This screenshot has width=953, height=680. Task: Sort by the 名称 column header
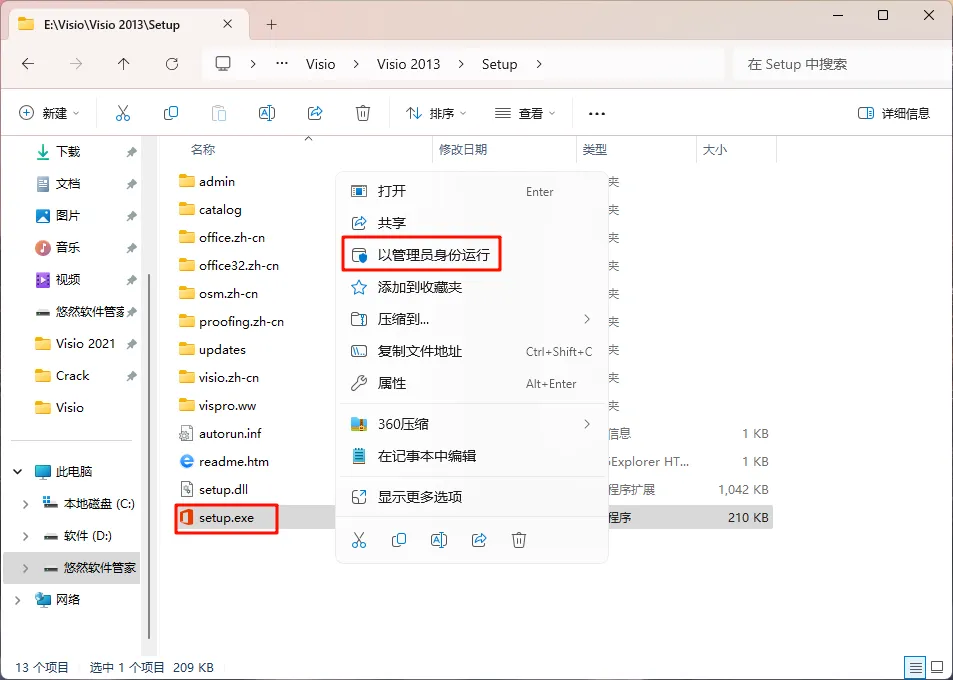203,149
